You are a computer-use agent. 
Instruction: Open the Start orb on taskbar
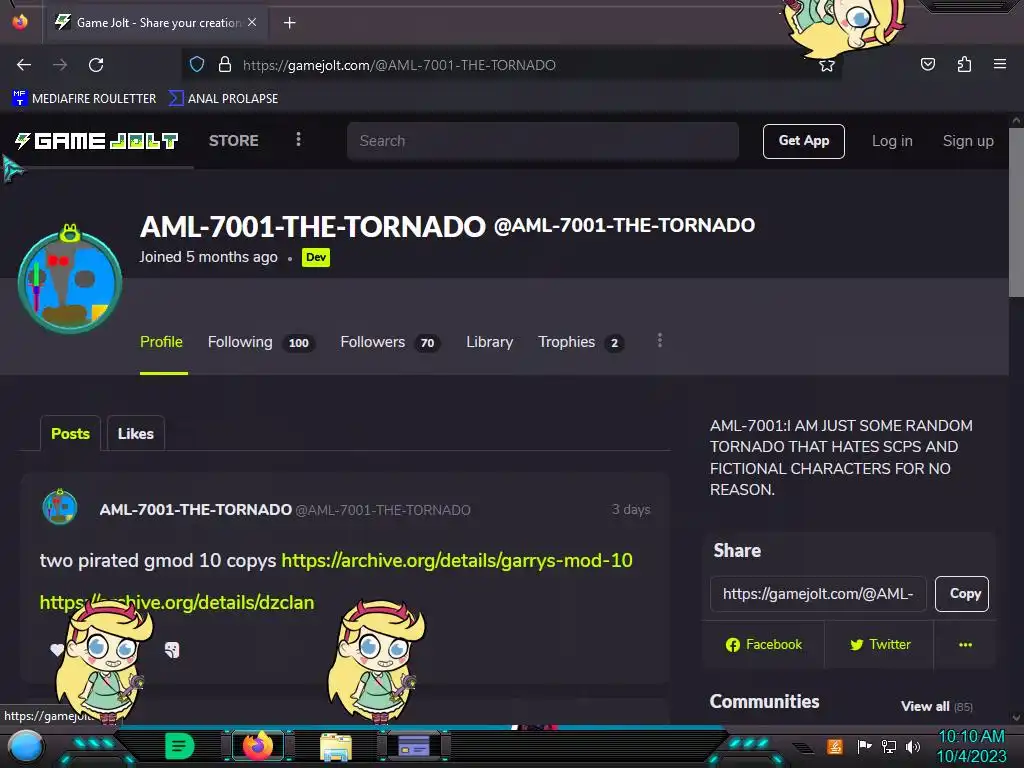[x=26, y=746]
